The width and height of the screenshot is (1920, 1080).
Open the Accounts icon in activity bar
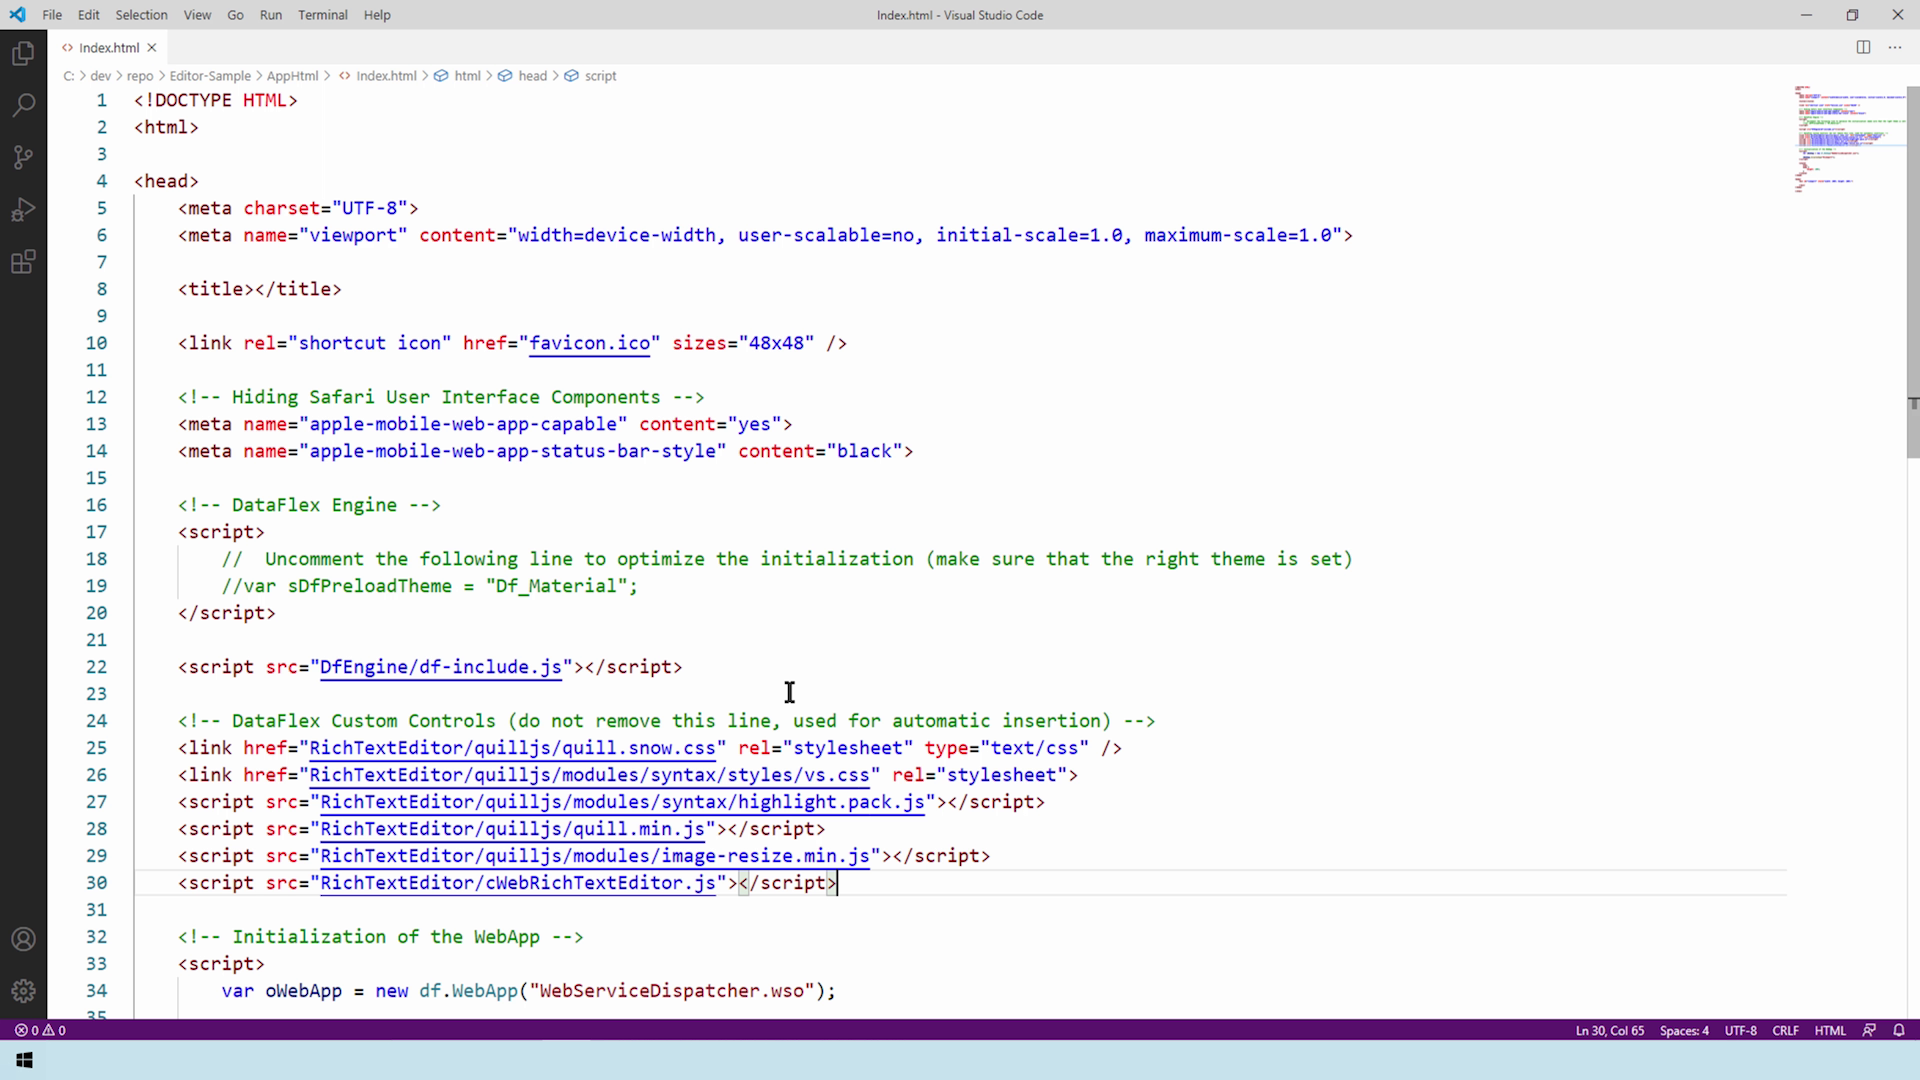click(23, 939)
